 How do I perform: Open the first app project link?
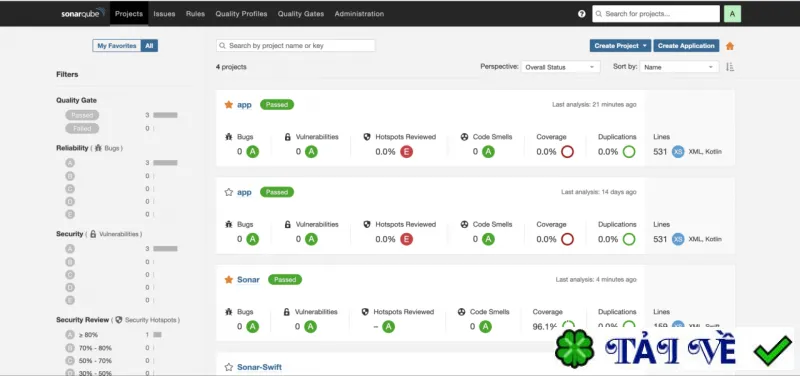pyautogui.click(x=244, y=105)
